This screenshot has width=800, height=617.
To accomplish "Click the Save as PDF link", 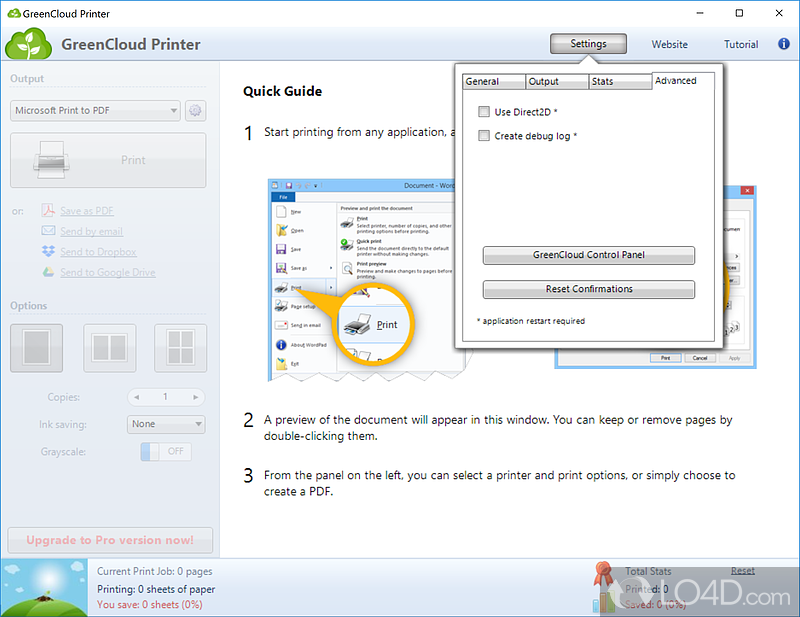I will [x=87, y=211].
